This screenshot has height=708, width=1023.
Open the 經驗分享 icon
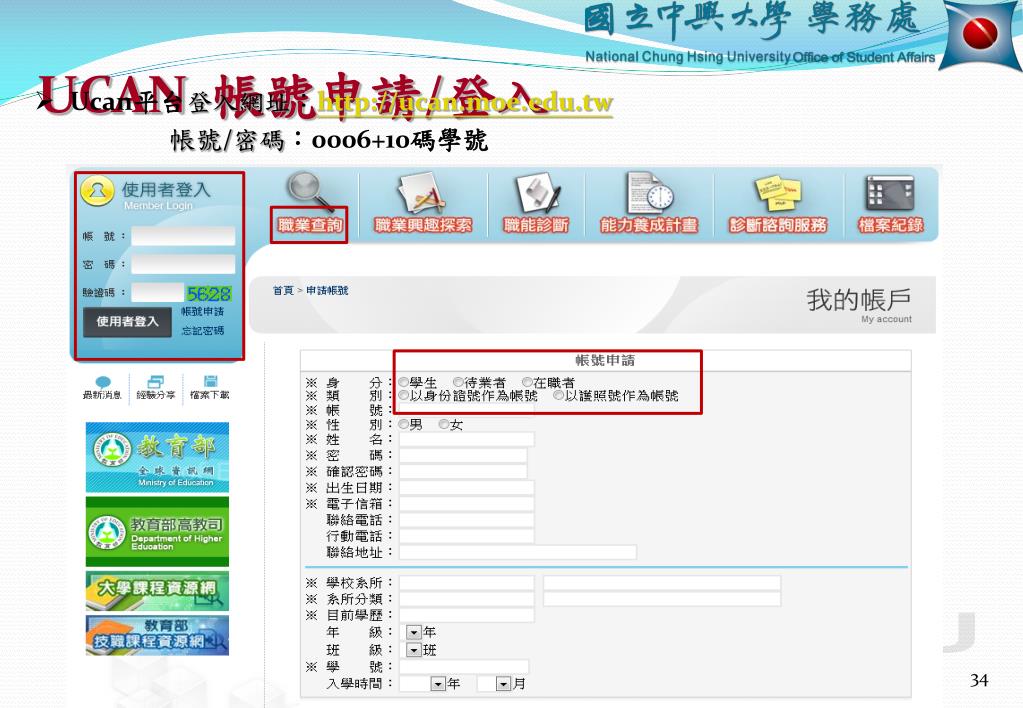click(x=156, y=382)
